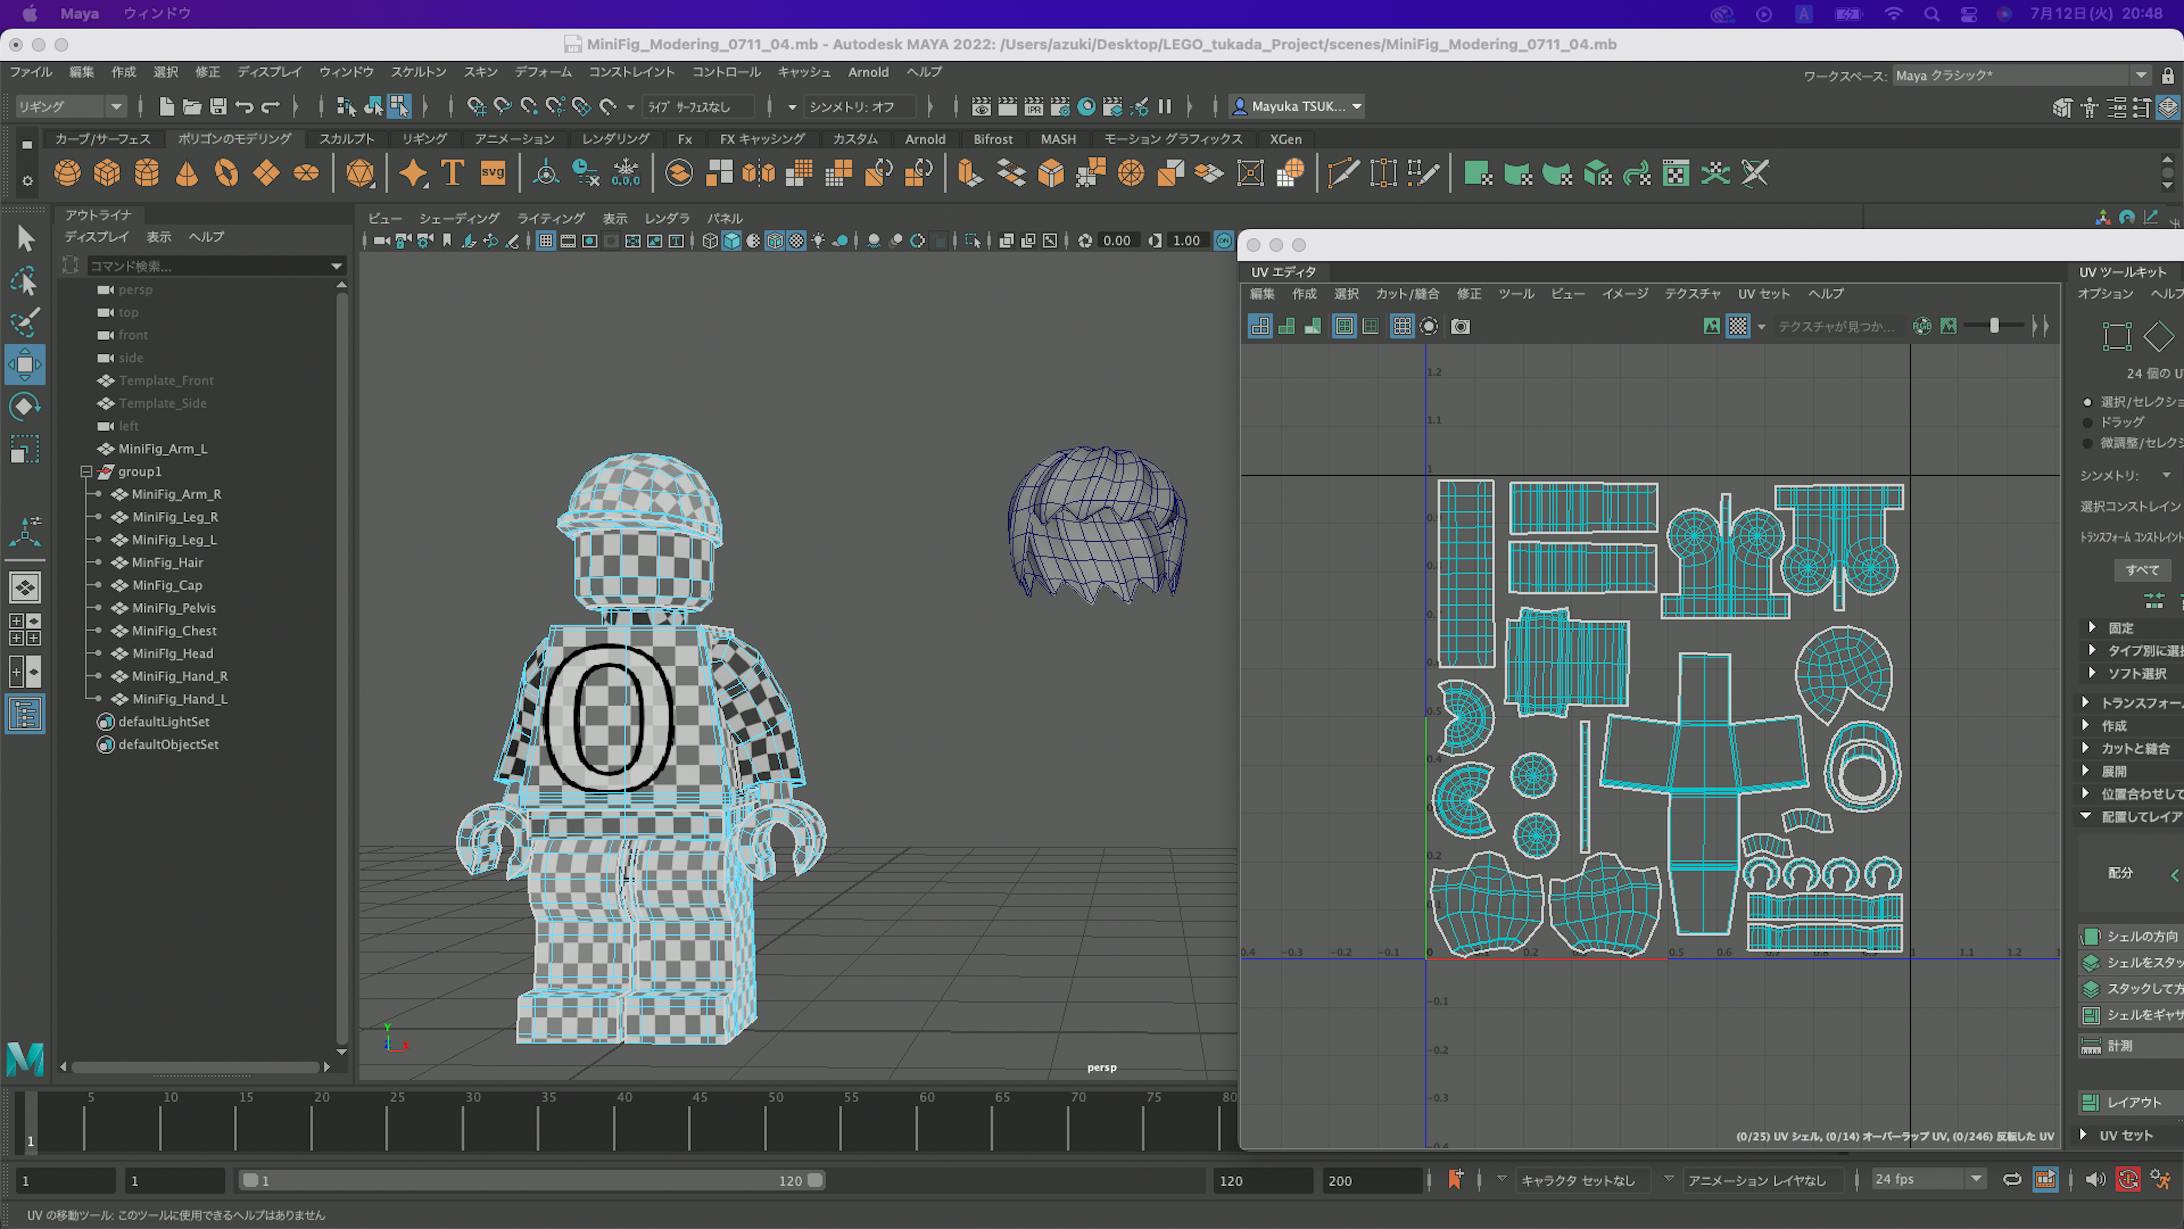Image resolution: width=2184 pixels, height=1229 pixels.
Task: Toggle checker map display in UV editor
Action: (x=1738, y=326)
